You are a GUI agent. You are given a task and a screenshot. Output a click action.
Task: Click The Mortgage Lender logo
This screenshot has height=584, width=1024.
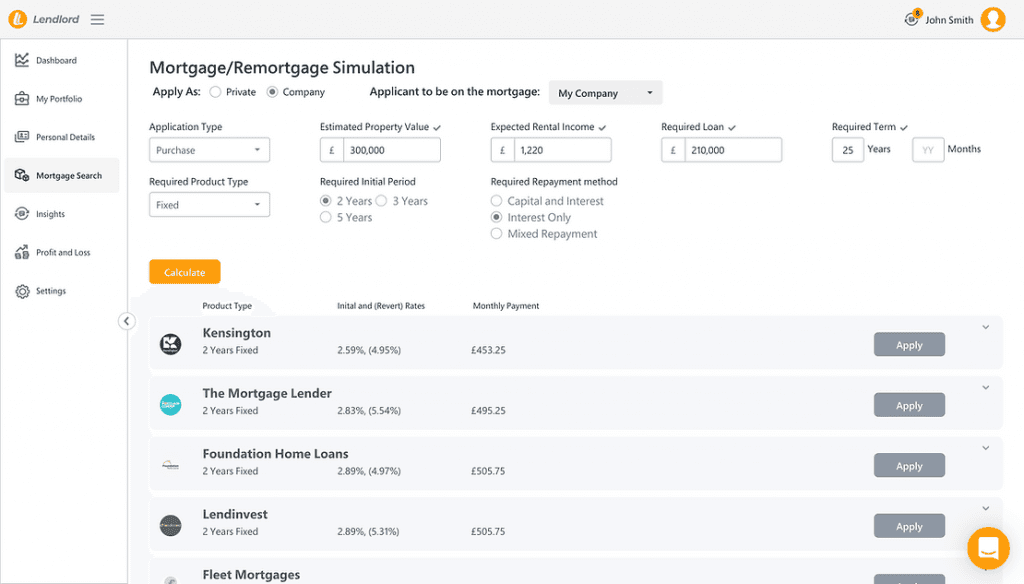point(170,404)
